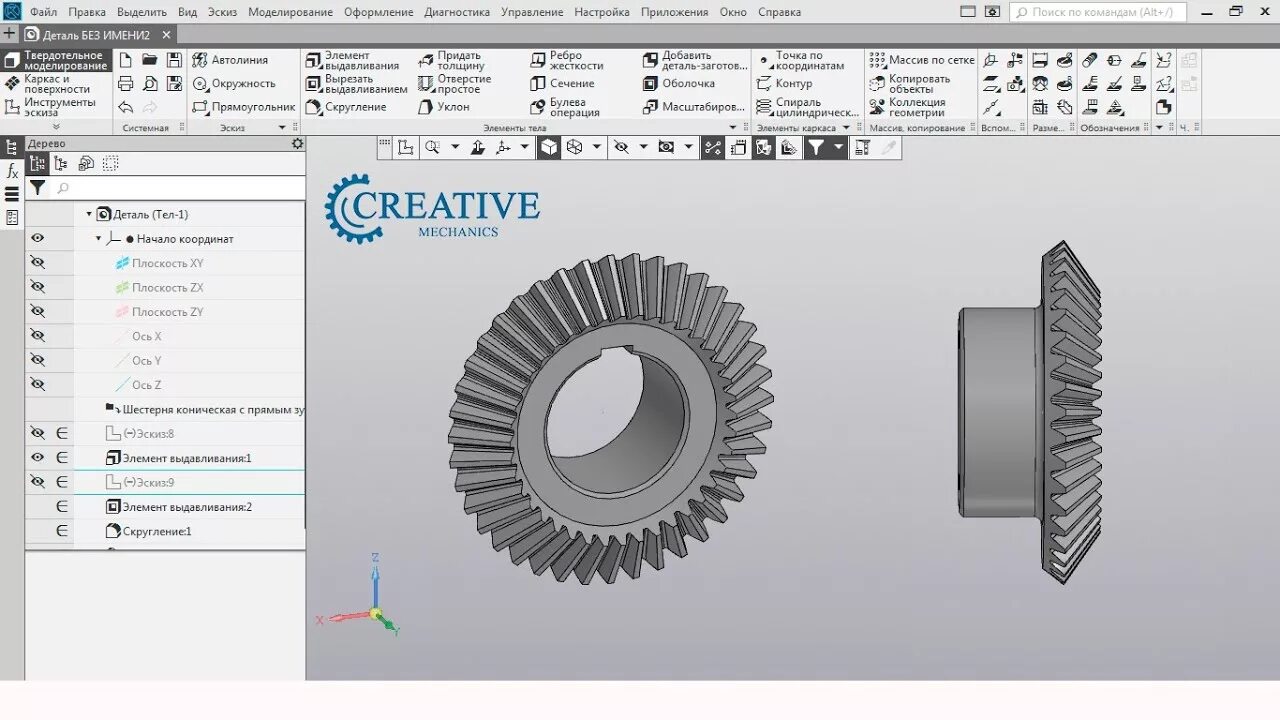This screenshot has width=1280, height=720.
Task: Show the Ось X axis
Action: click(x=38, y=336)
